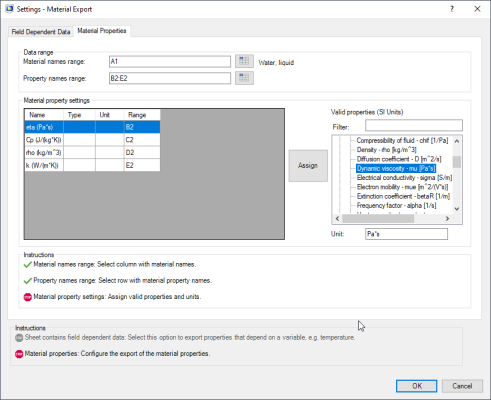
Task: Switch to the Field Dependent Data tab
Action: click(41, 32)
